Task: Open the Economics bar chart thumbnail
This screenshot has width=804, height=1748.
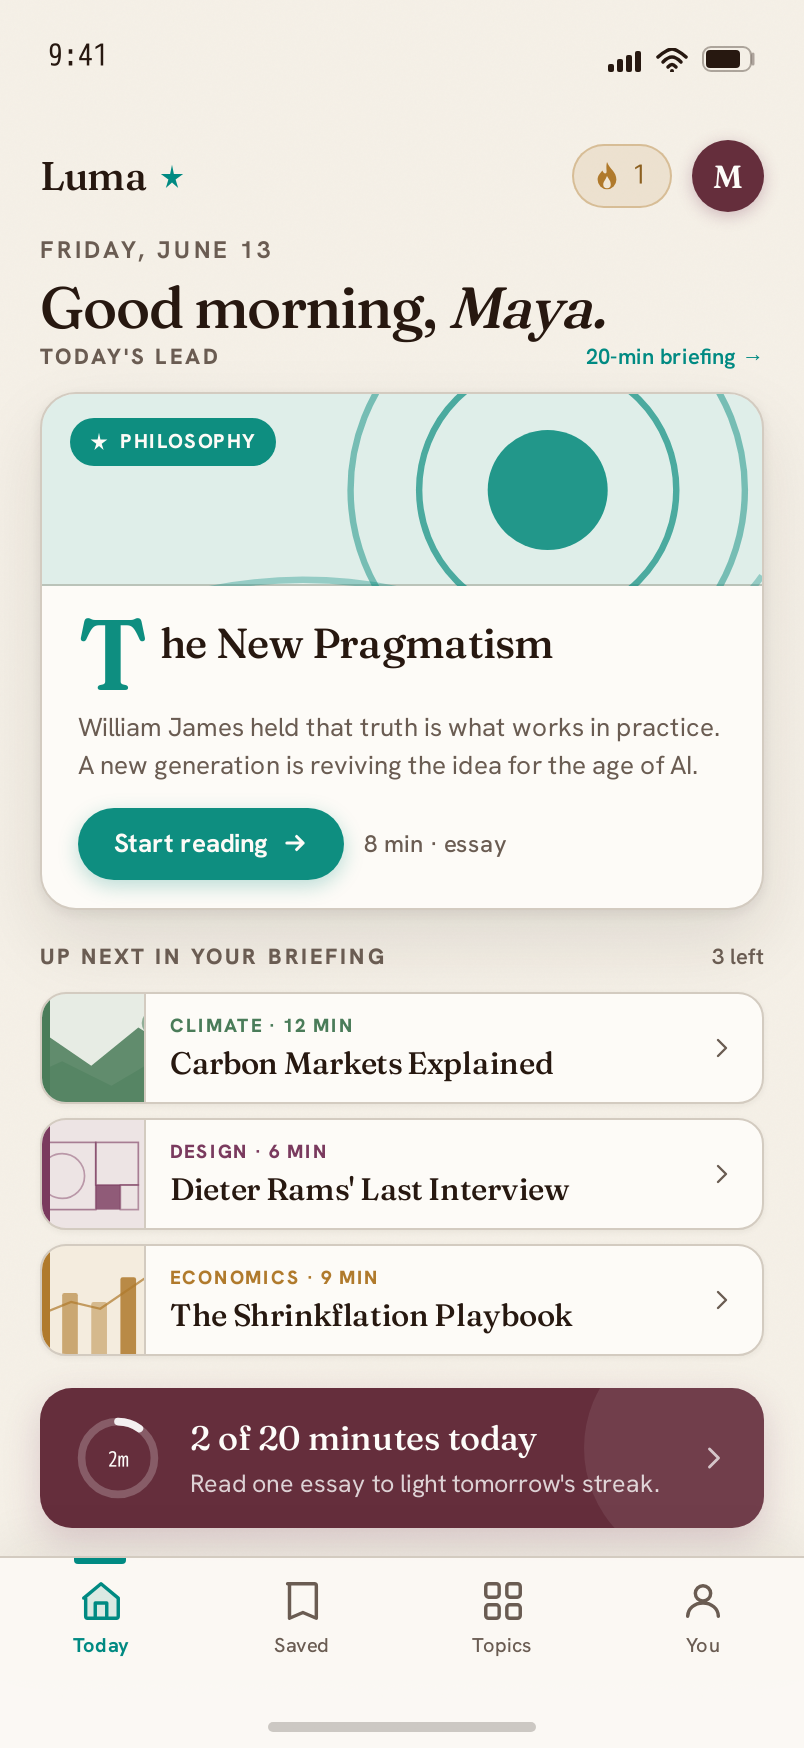Action: (x=94, y=1300)
